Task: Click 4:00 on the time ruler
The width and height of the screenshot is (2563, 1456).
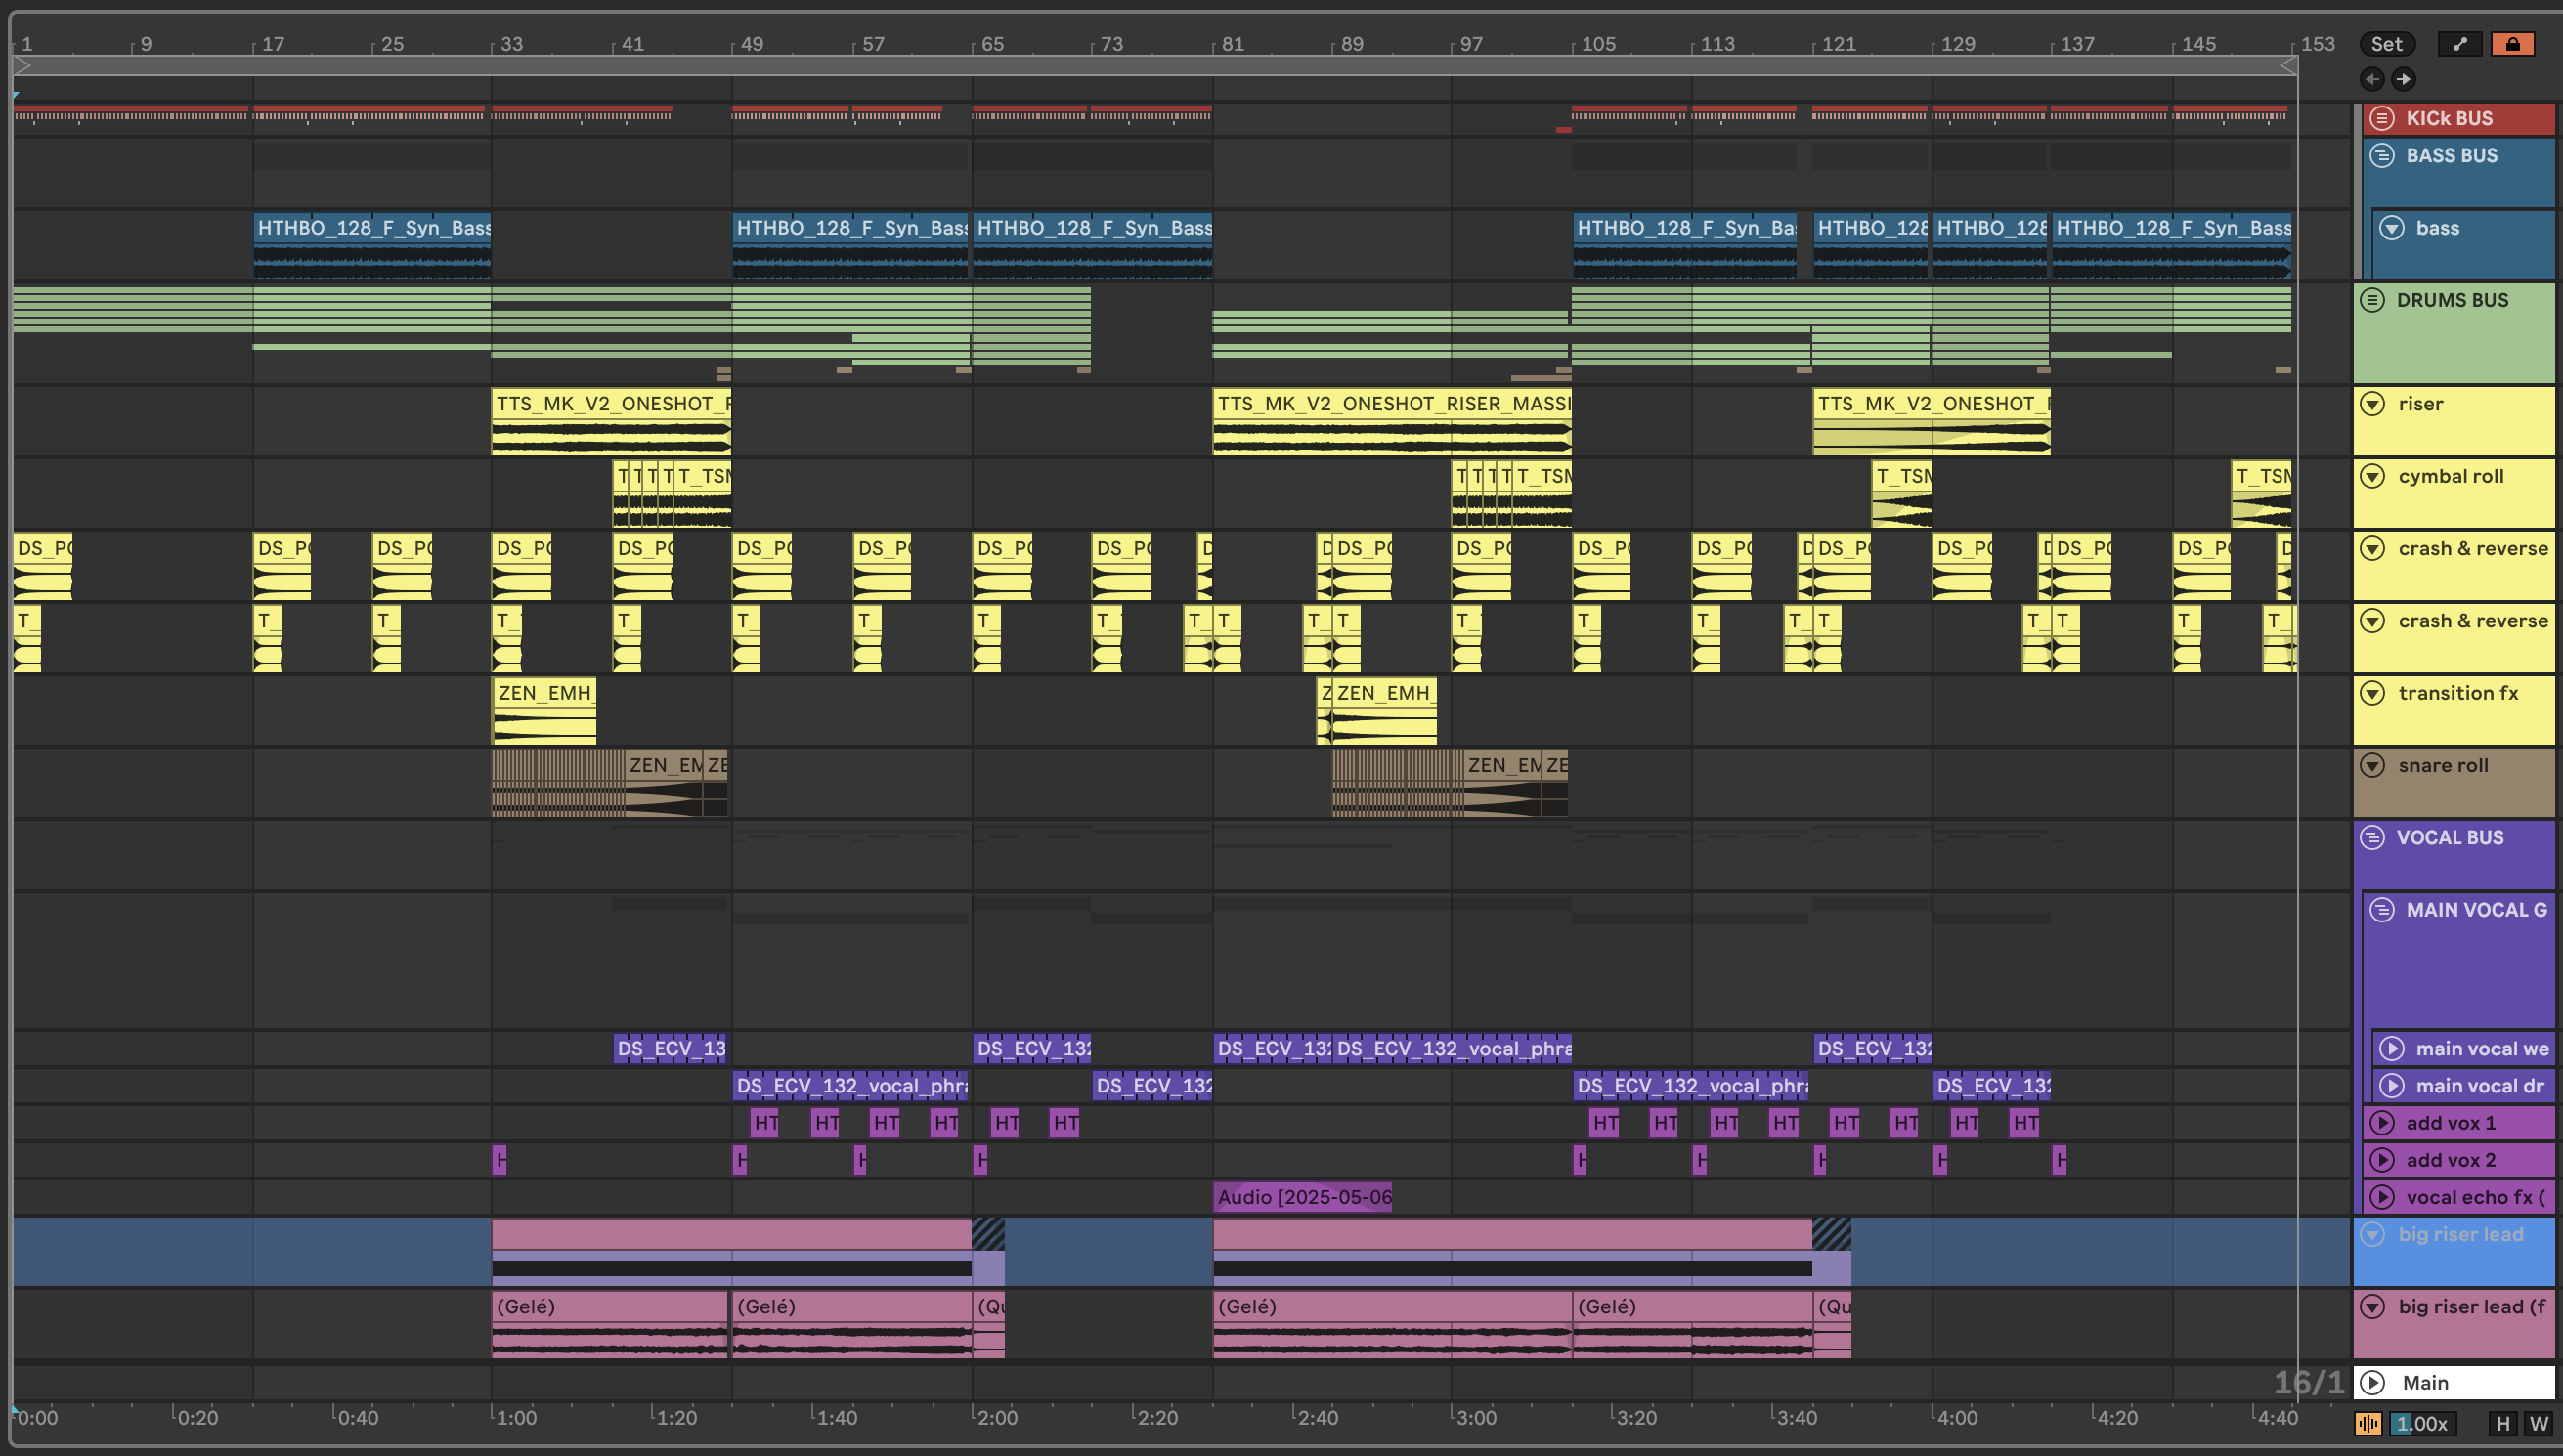Action: coord(1956,1417)
